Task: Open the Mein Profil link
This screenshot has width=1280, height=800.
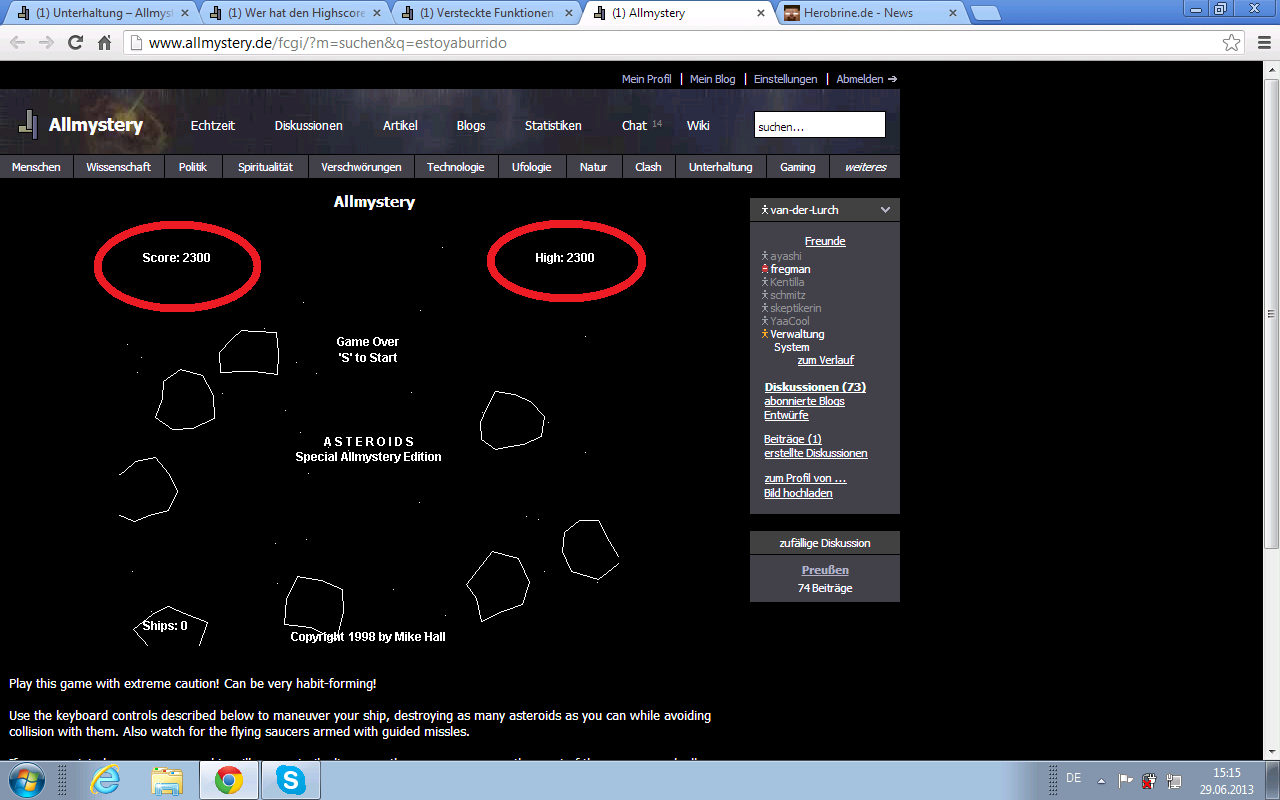Action: pyautogui.click(x=647, y=79)
